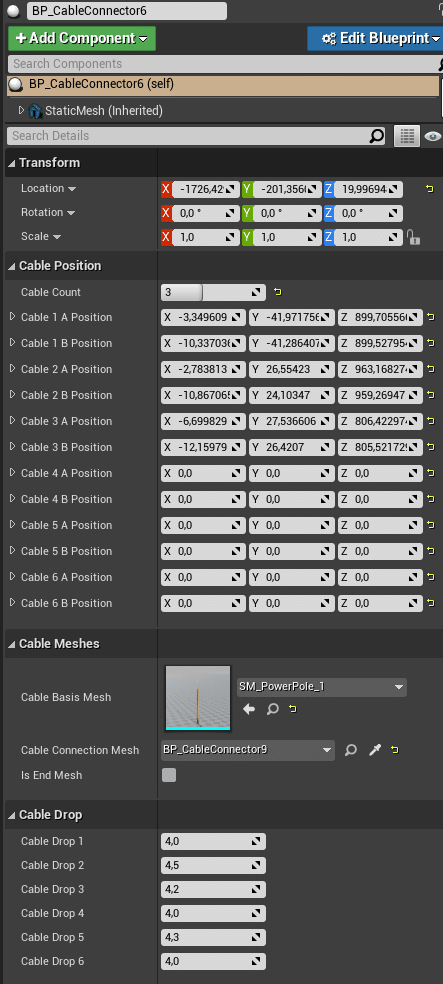Open the SM_PowerPole_1 mesh dropdown
This screenshot has height=984, width=443.
pyautogui.click(x=322, y=687)
